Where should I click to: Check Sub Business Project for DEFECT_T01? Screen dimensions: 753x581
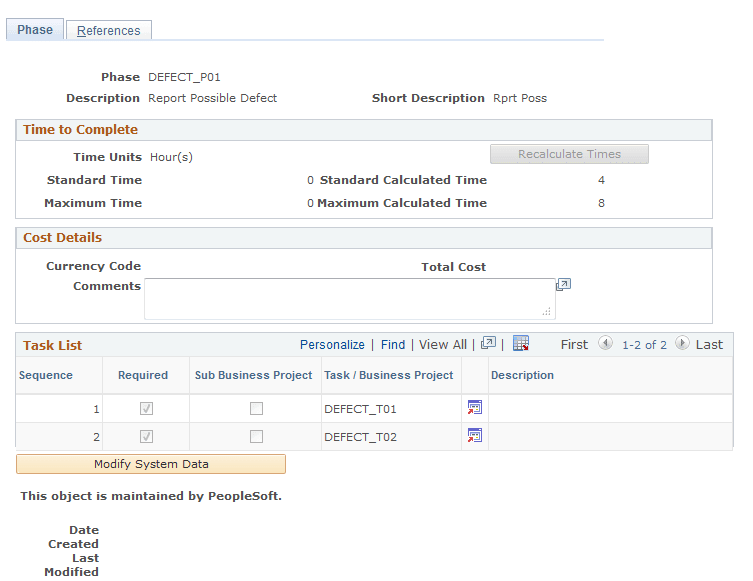[x=256, y=409]
